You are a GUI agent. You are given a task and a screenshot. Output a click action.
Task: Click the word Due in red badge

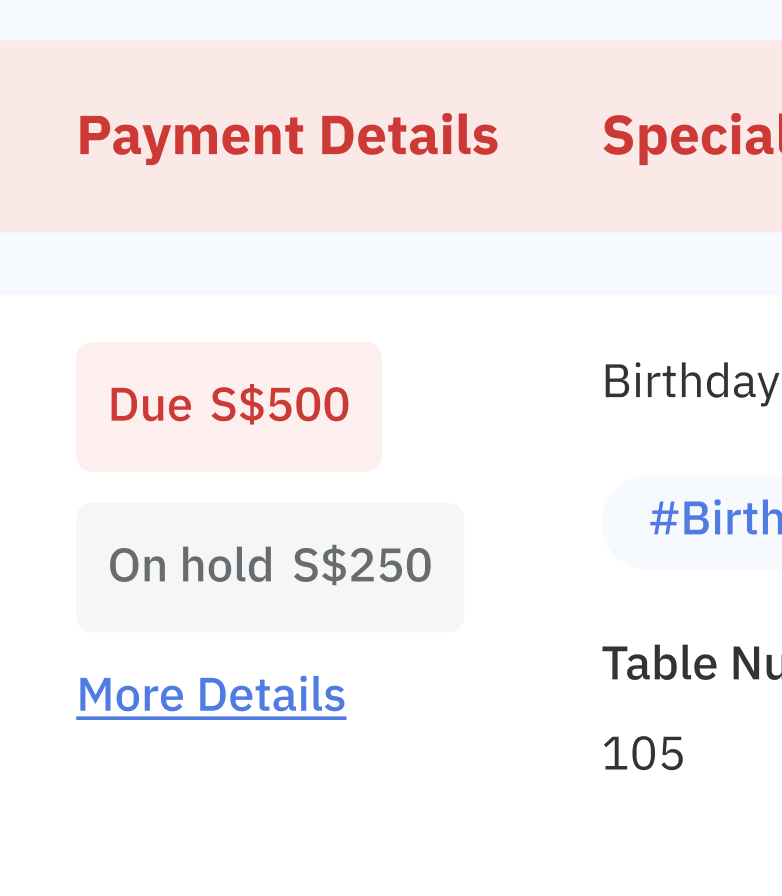(150, 406)
